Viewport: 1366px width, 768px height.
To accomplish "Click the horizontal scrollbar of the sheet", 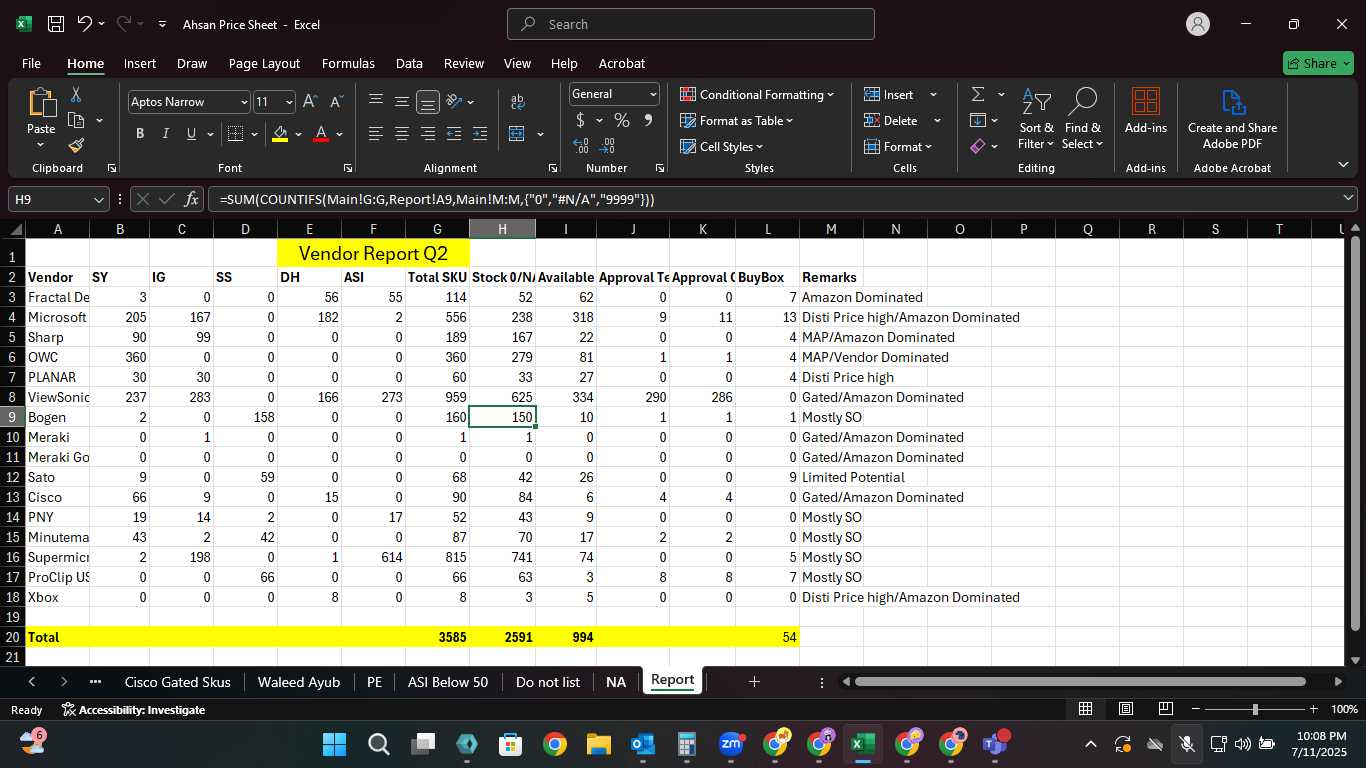I will pyautogui.click(x=1080, y=682).
